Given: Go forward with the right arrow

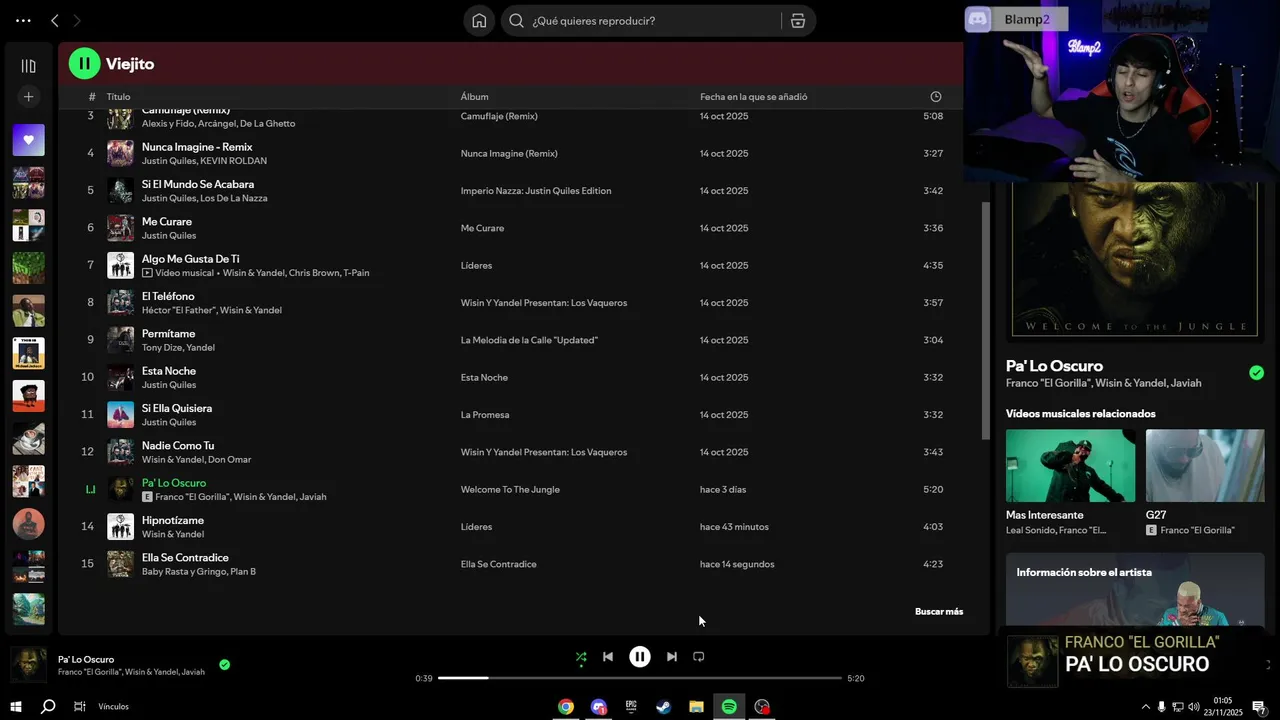Looking at the screenshot, I should pos(77,20).
